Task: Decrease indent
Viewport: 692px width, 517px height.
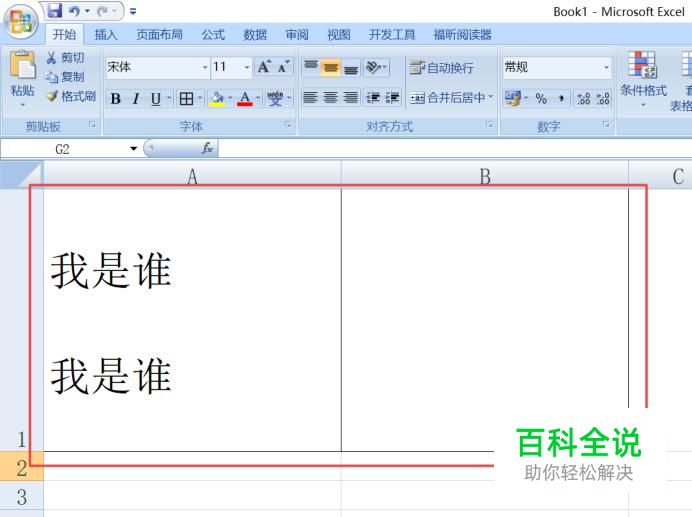Action: pos(373,98)
